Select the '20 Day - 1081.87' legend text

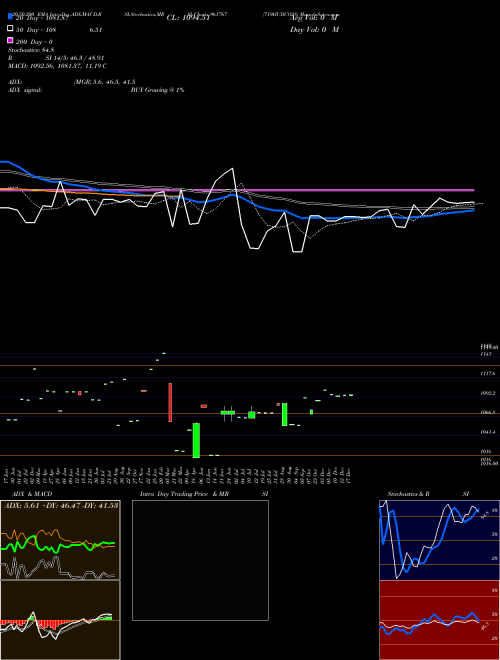click(x=42, y=18)
